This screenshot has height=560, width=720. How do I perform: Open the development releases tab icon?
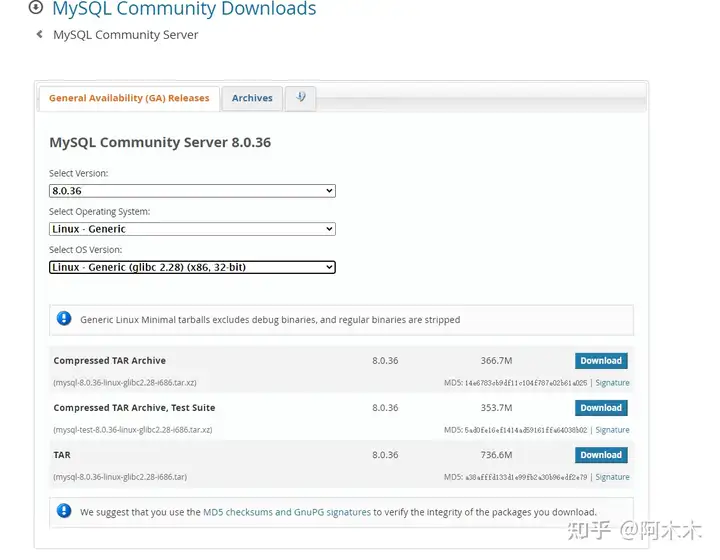300,98
